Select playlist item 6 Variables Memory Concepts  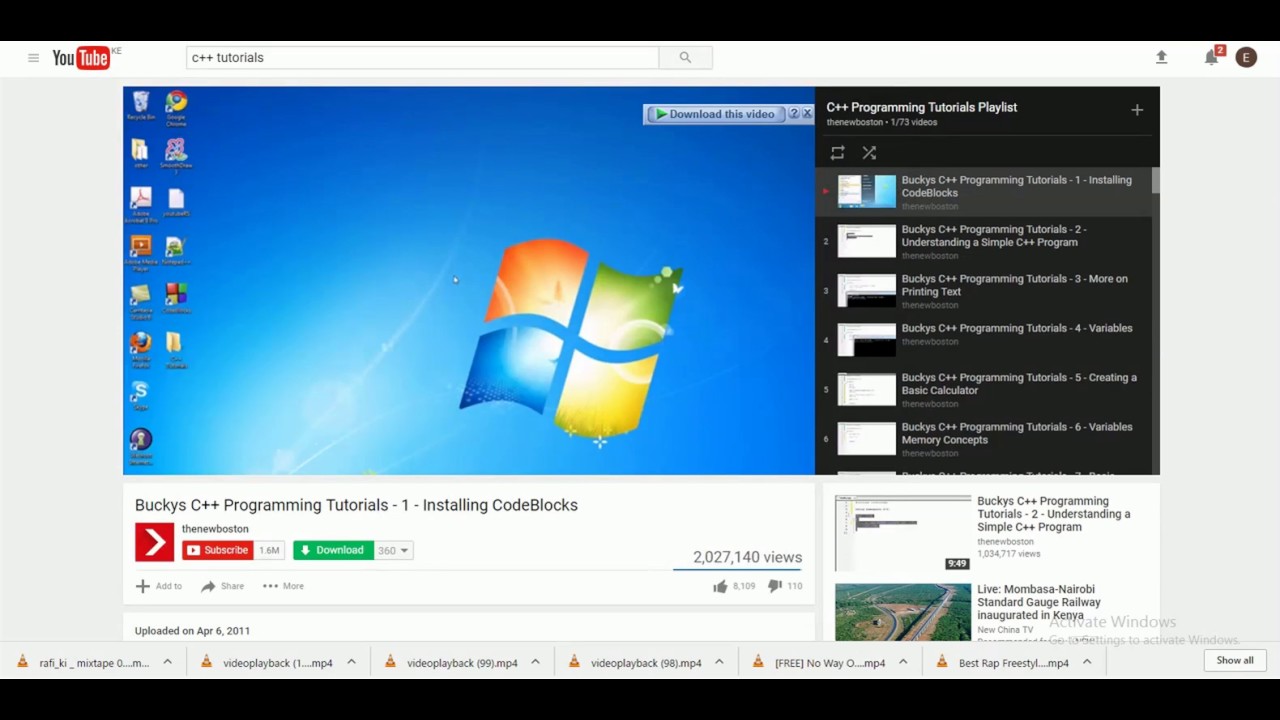(x=983, y=439)
